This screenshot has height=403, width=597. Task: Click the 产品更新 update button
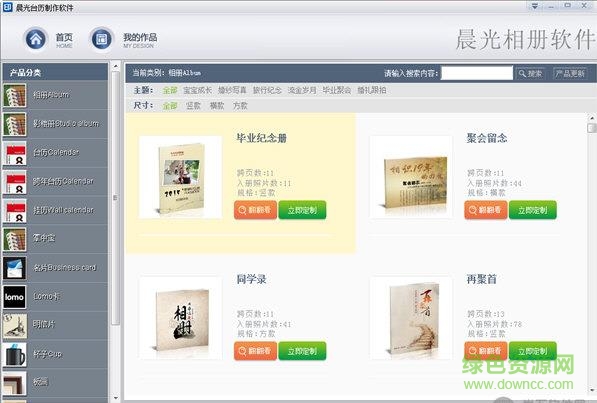coord(570,73)
